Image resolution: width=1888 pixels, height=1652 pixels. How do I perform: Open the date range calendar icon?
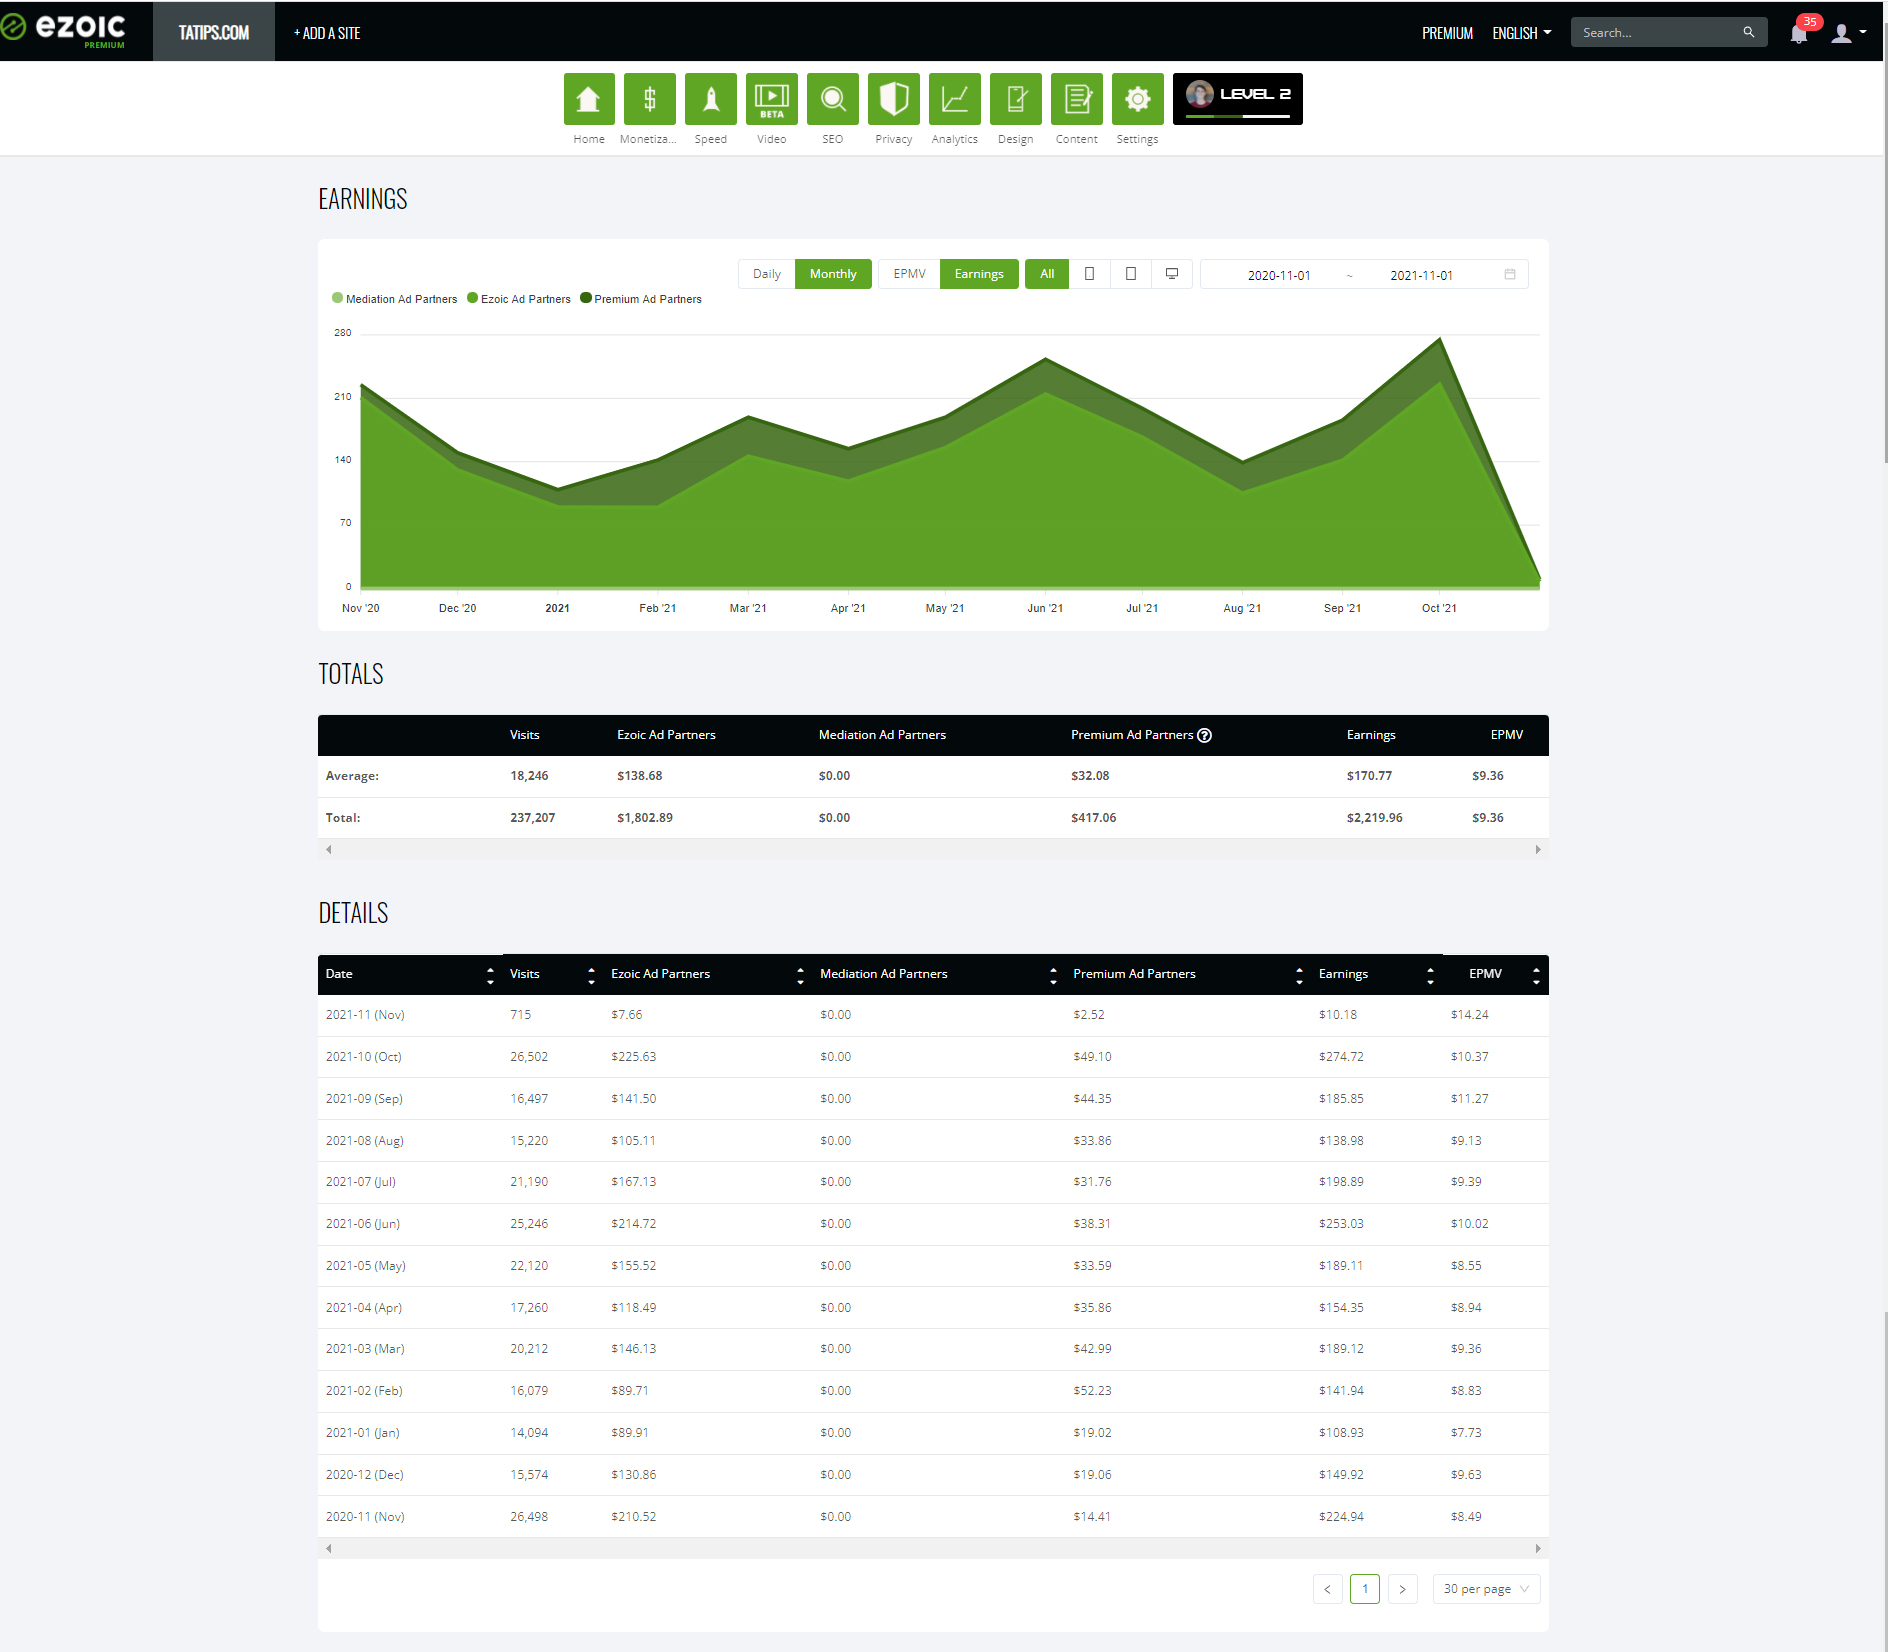click(1510, 274)
